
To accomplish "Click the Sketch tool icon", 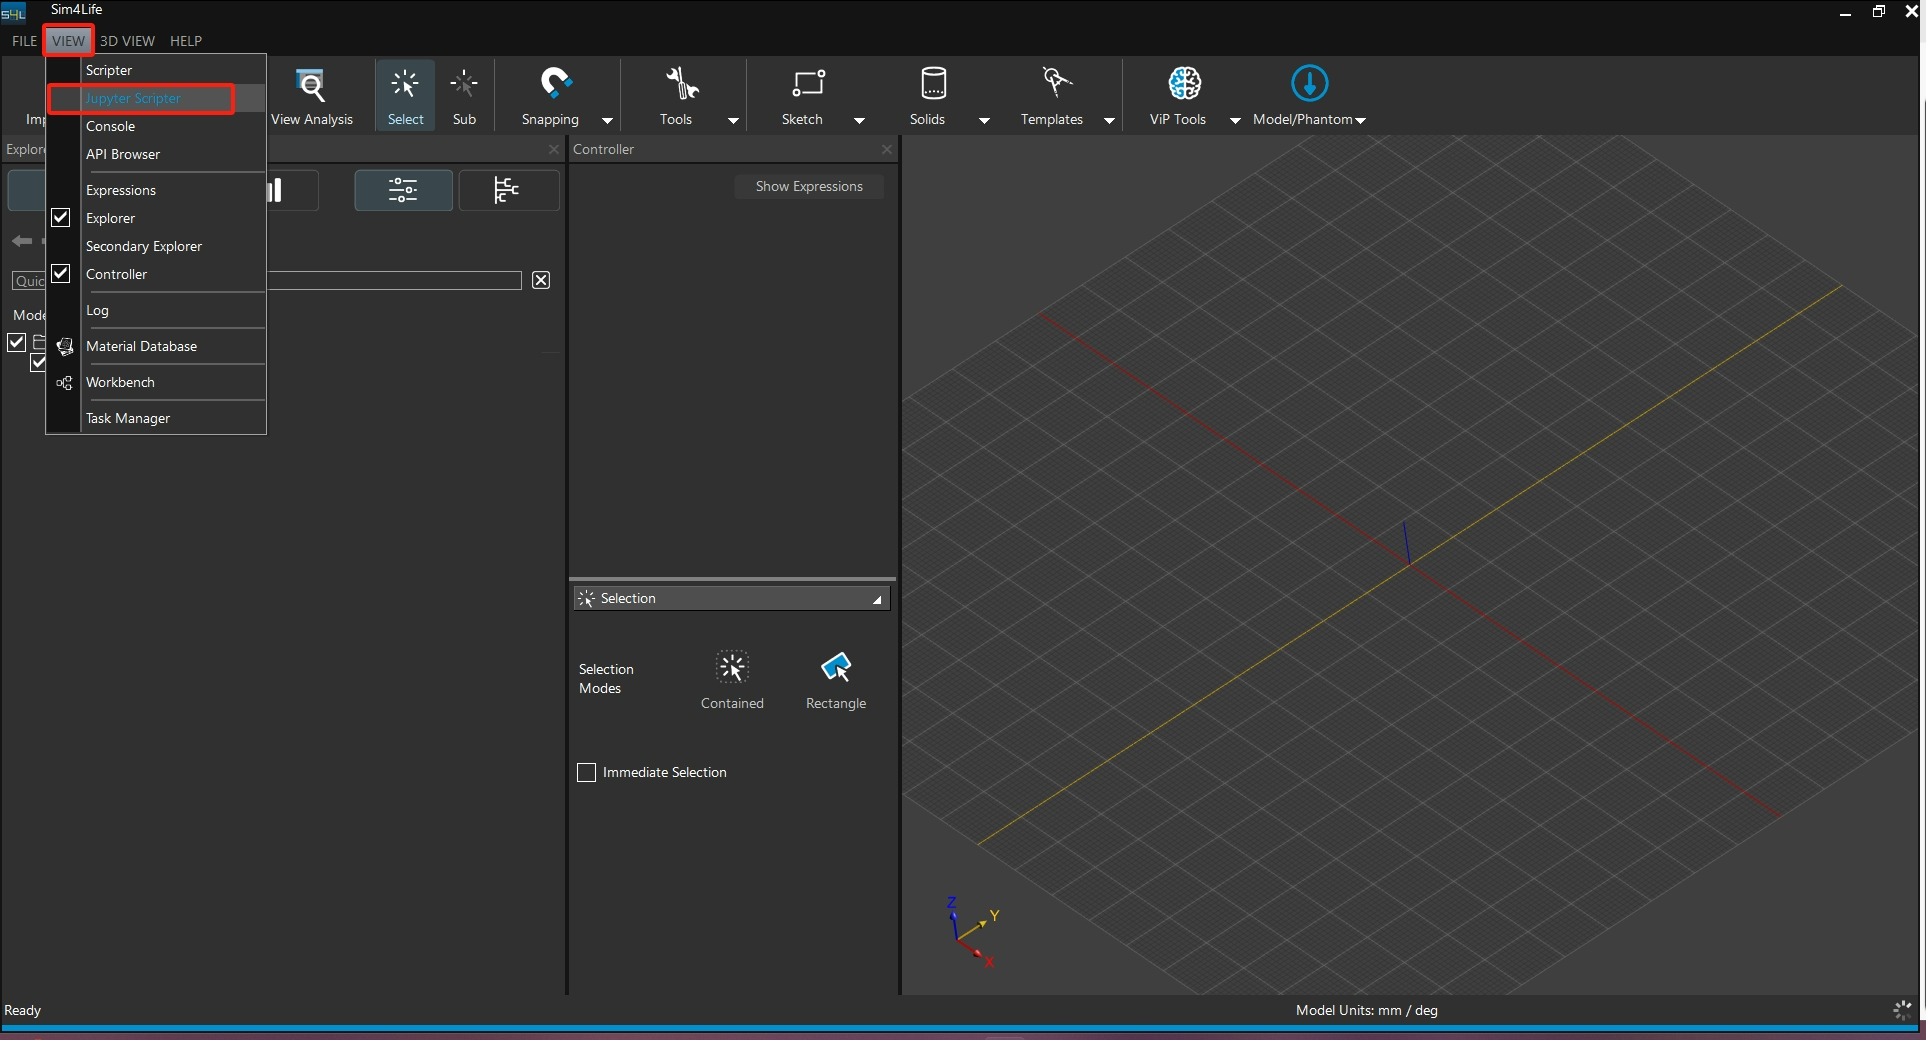I will pos(807,84).
